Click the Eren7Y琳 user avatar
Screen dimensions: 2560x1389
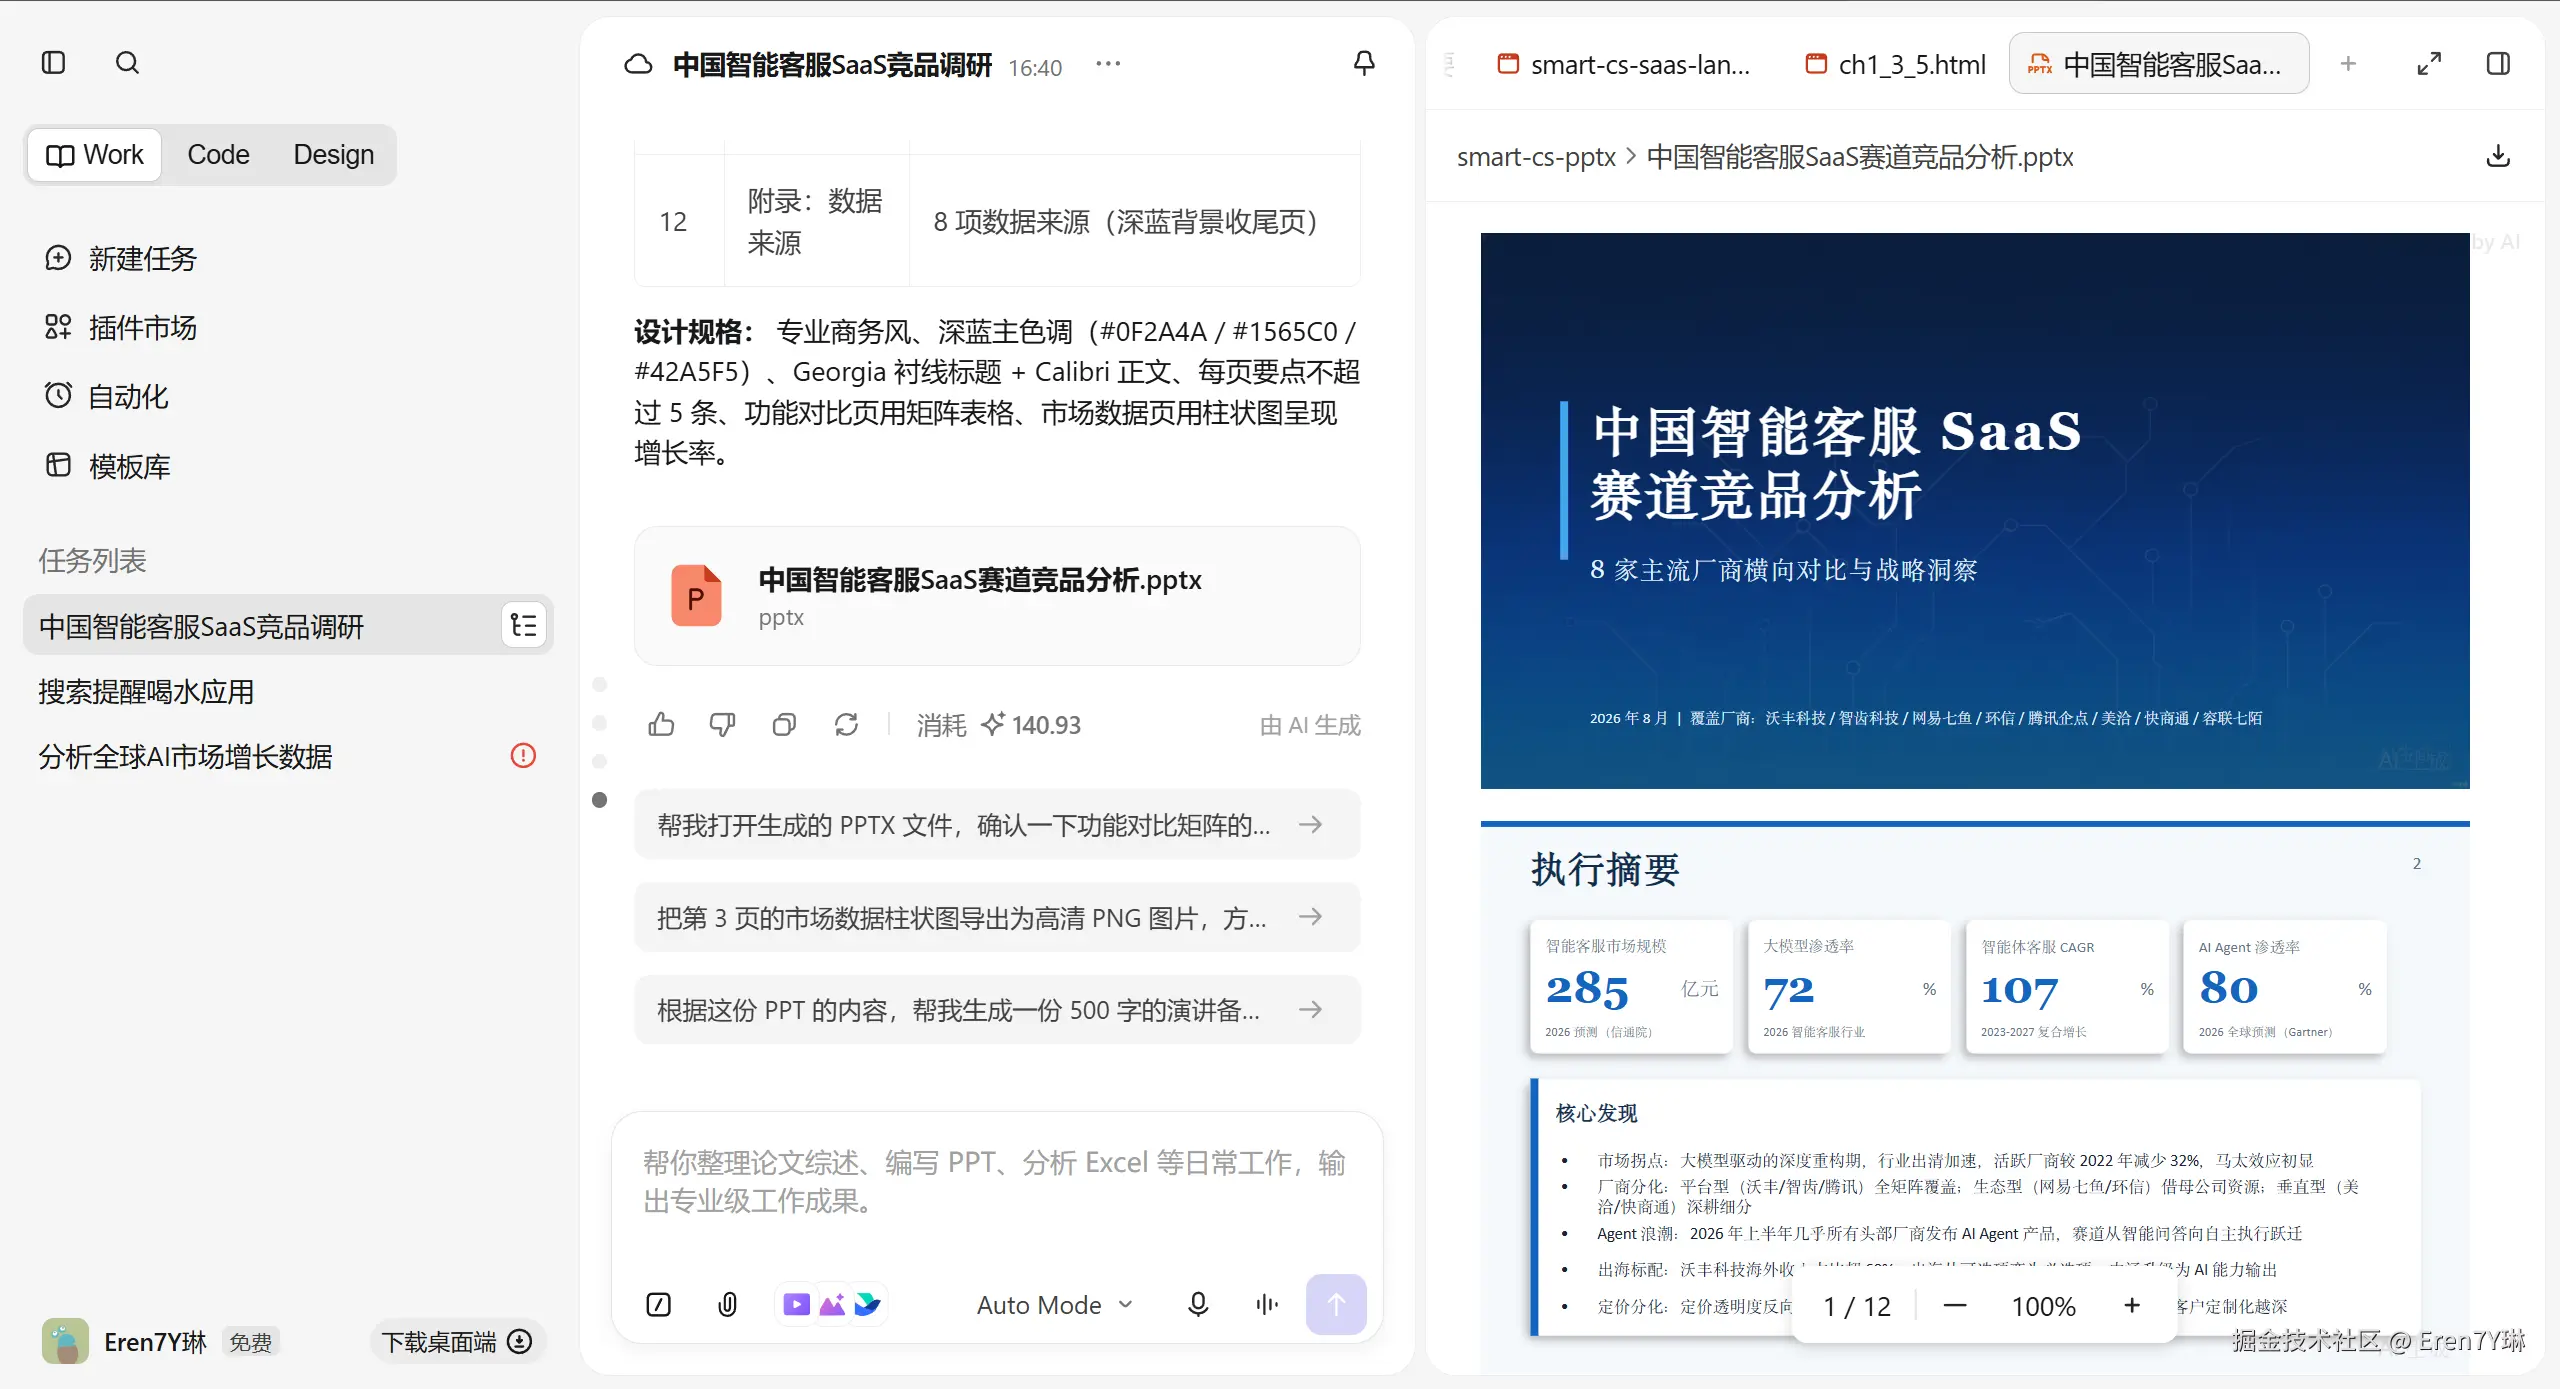pos(65,1342)
